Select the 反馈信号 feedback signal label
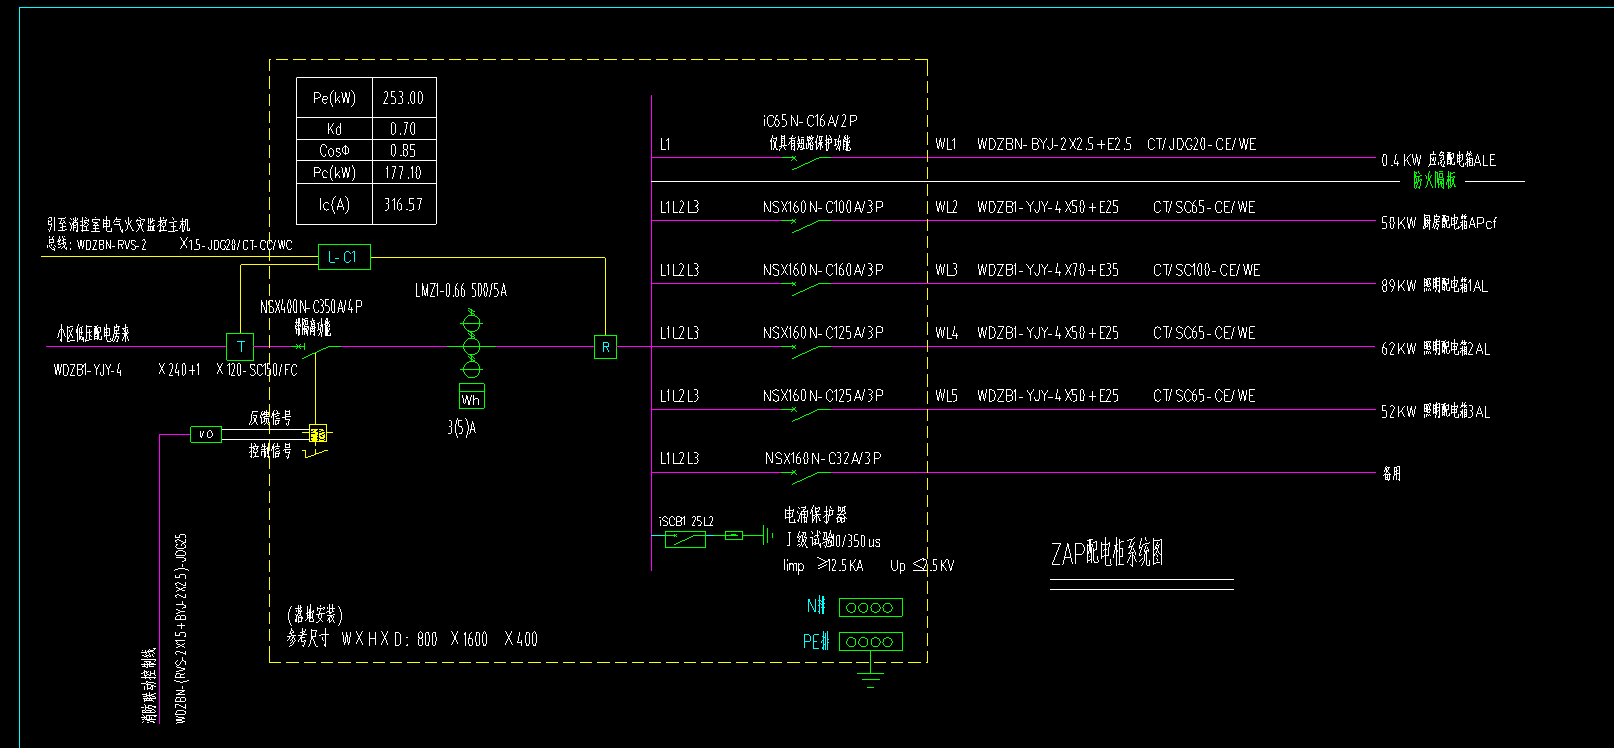The width and height of the screenshot is (1614, 748). point(270,418)
